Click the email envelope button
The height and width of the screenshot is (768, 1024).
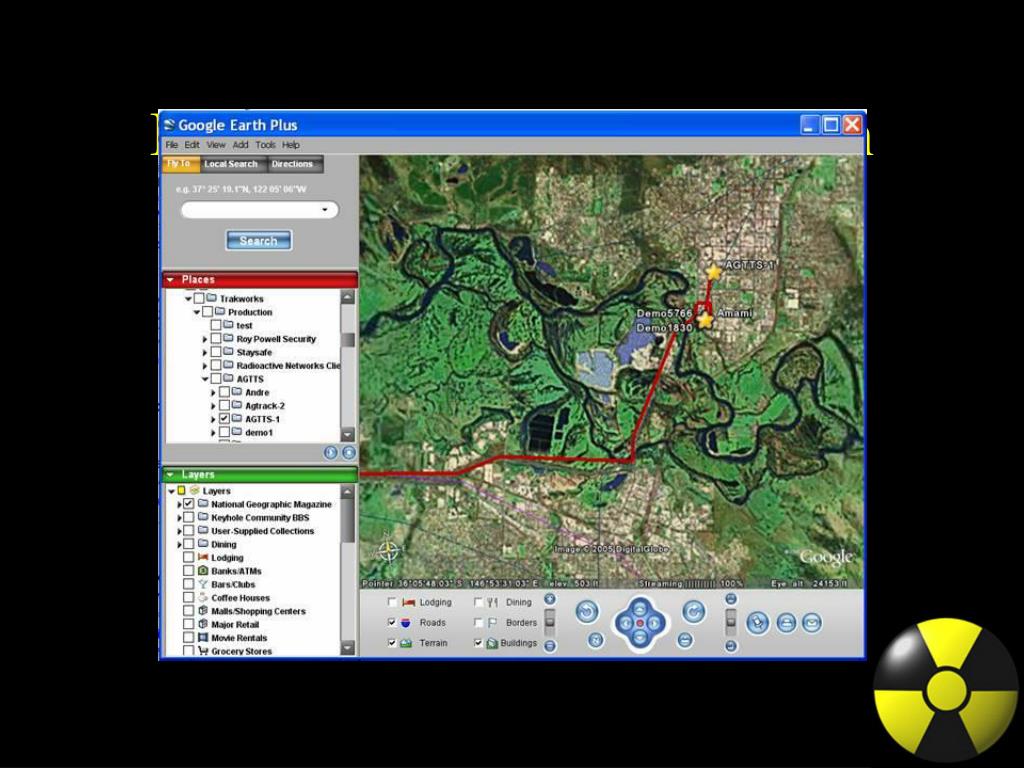pos(812,622)
